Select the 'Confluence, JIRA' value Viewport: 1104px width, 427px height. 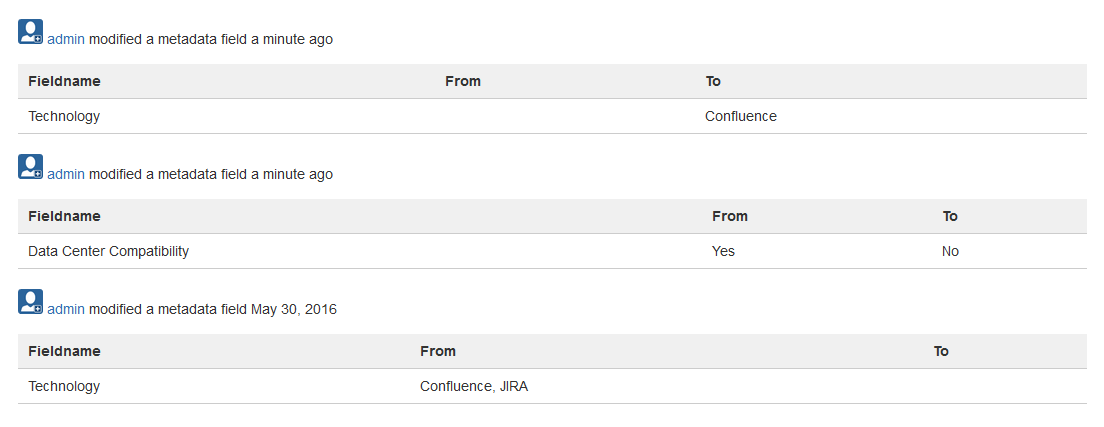point(474,386)
